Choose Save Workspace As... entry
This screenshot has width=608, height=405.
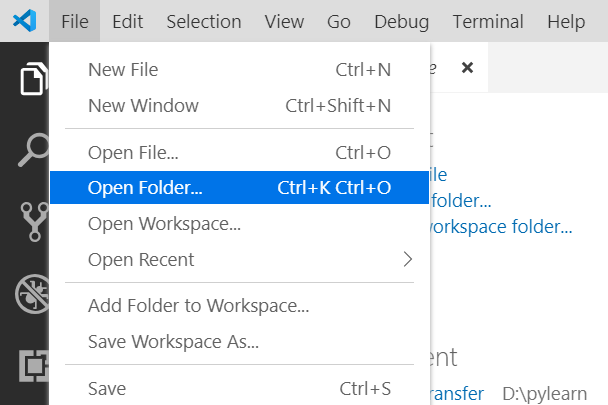pos(240,342)
